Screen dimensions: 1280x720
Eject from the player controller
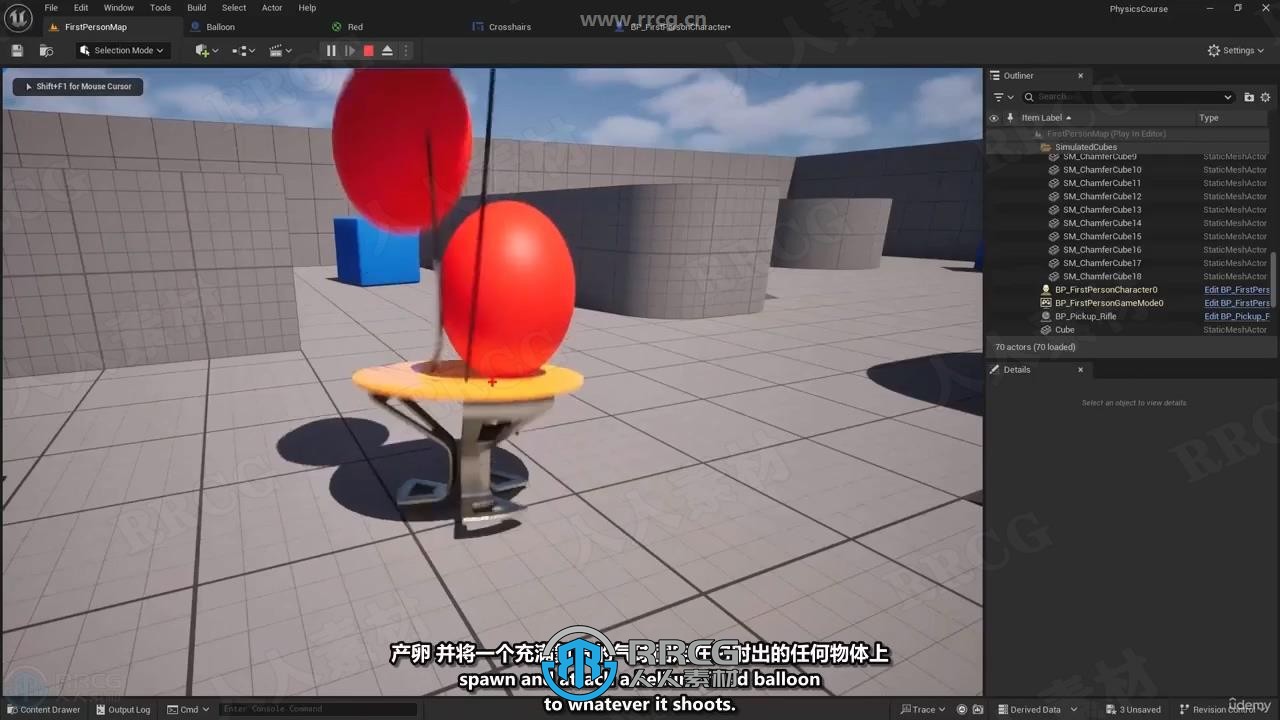click(x=387, y=50)
